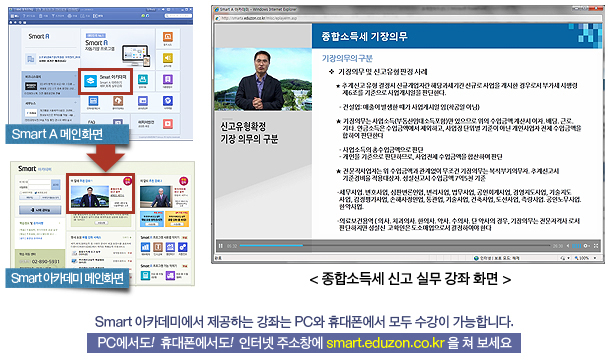Click the yellow promo banner on Smart 아카데미
This screenshot has height=361, width=612.
click(x=177, y=219)
